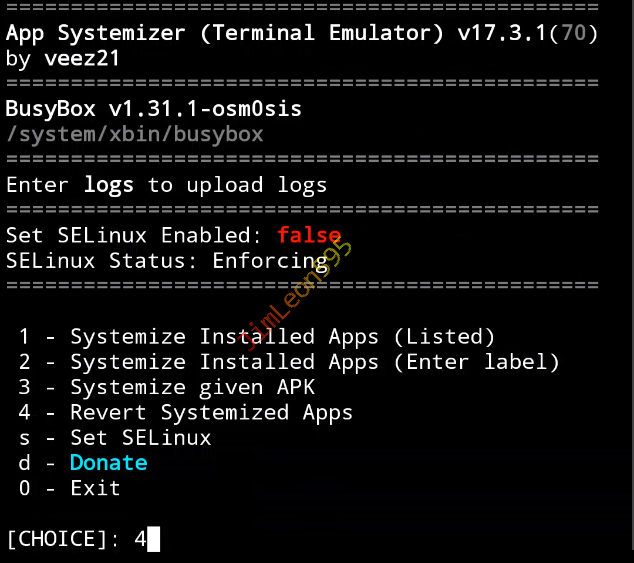
Task: Click the white block cursor after 4
Action: (153, 540)
